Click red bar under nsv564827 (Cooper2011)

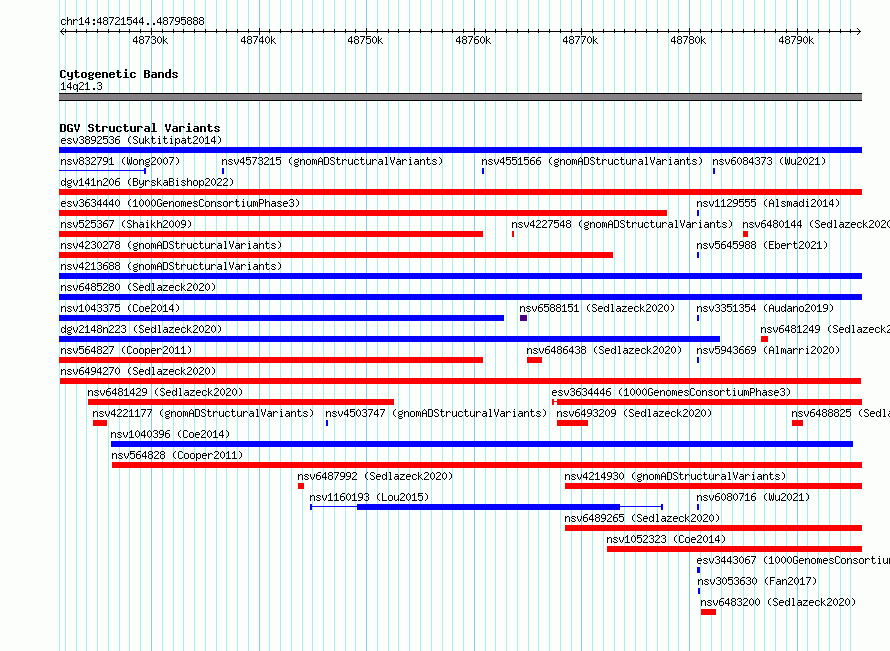point(271,360)
